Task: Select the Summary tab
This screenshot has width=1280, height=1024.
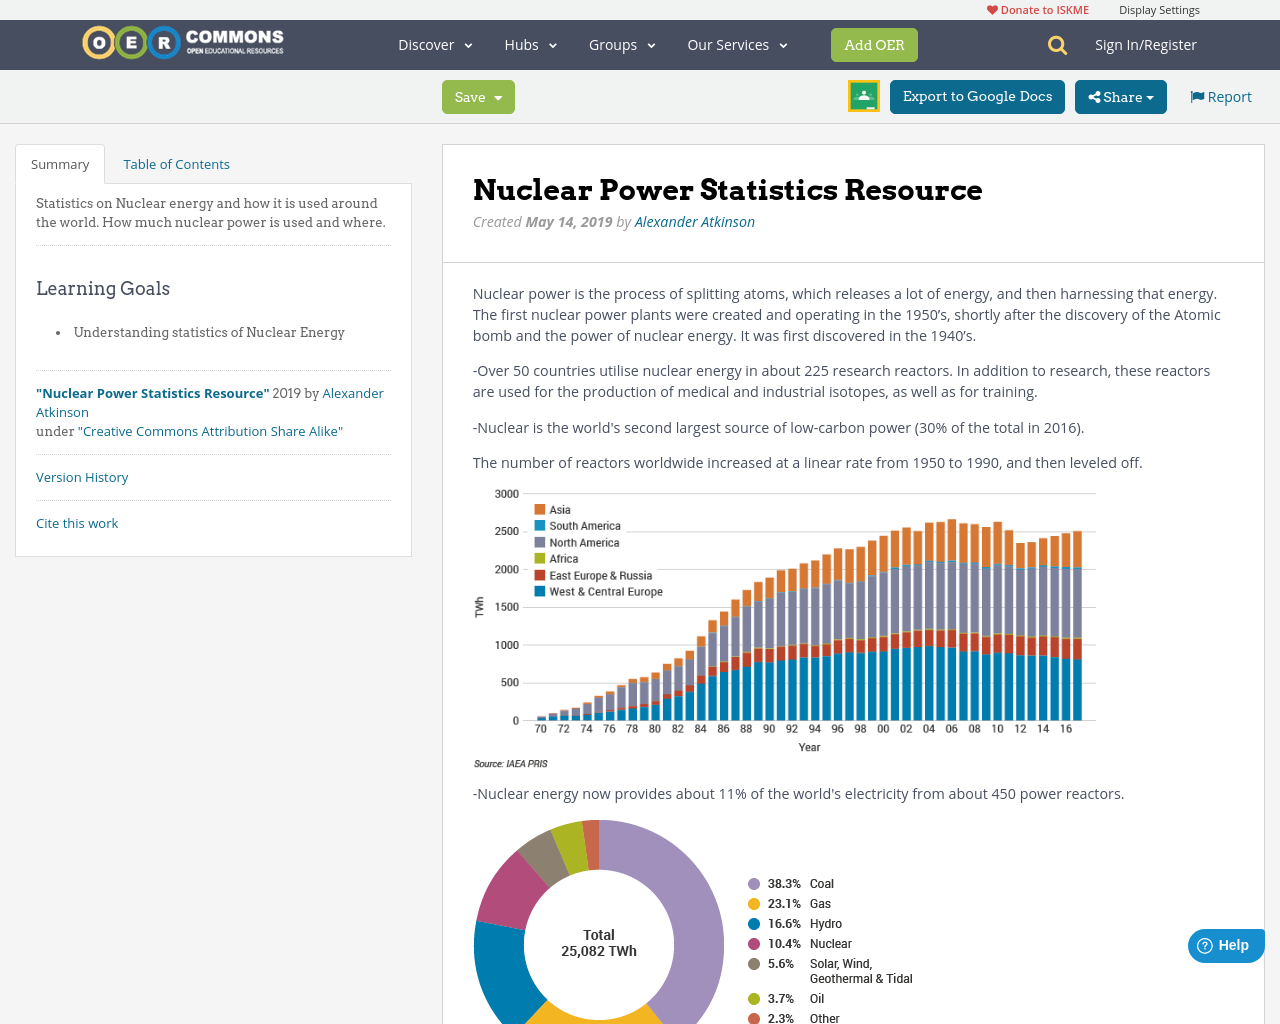Action: 59,162
